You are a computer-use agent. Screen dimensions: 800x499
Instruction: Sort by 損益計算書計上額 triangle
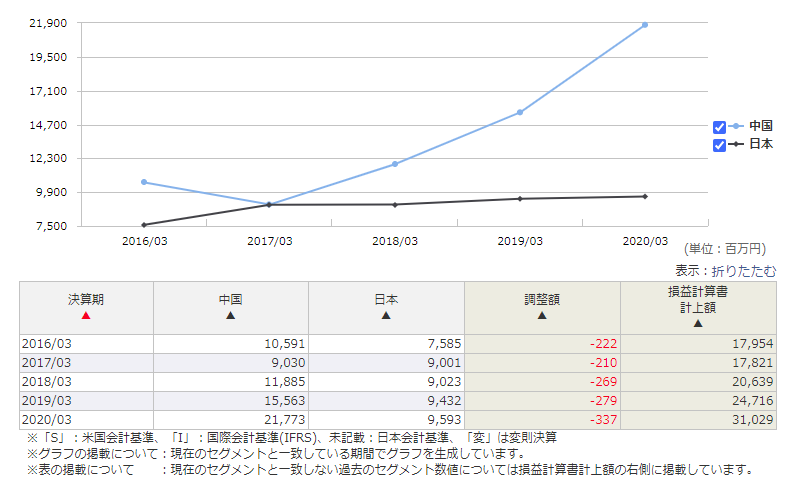pos(698,323)
